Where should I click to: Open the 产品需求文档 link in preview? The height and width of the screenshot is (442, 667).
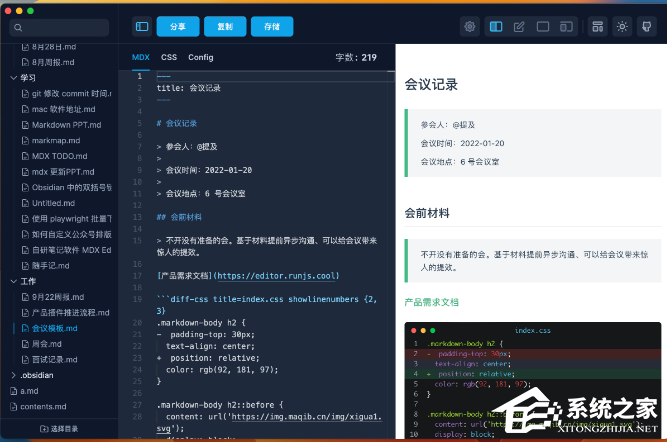click(x=431, y=302)
